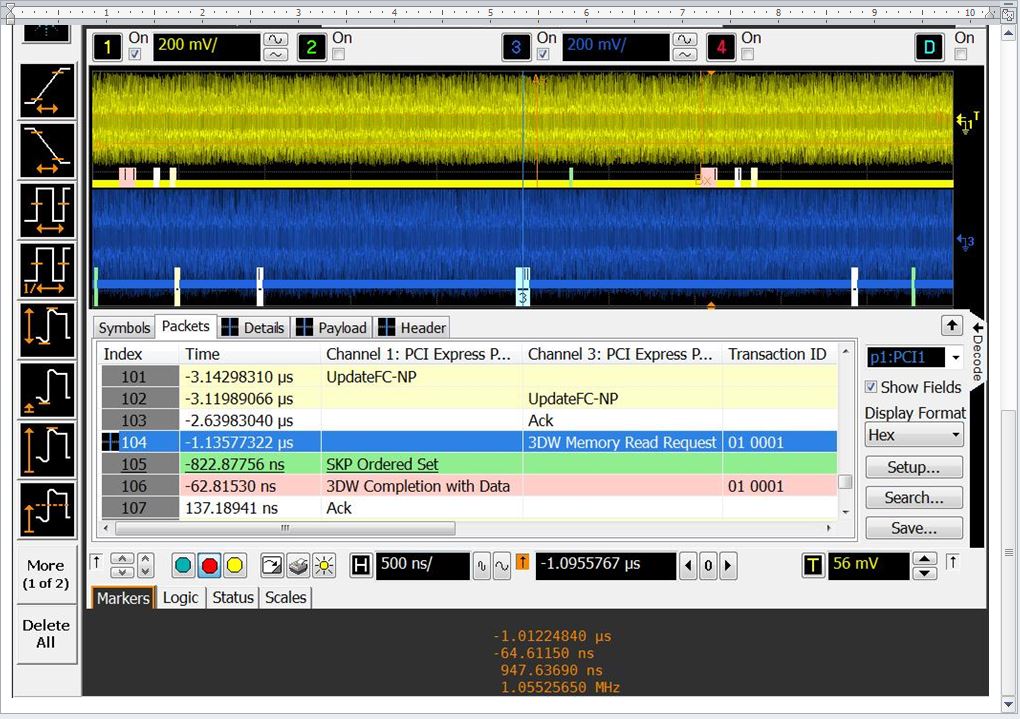Click the red Stop acquisition button

[x=209, y=565]
